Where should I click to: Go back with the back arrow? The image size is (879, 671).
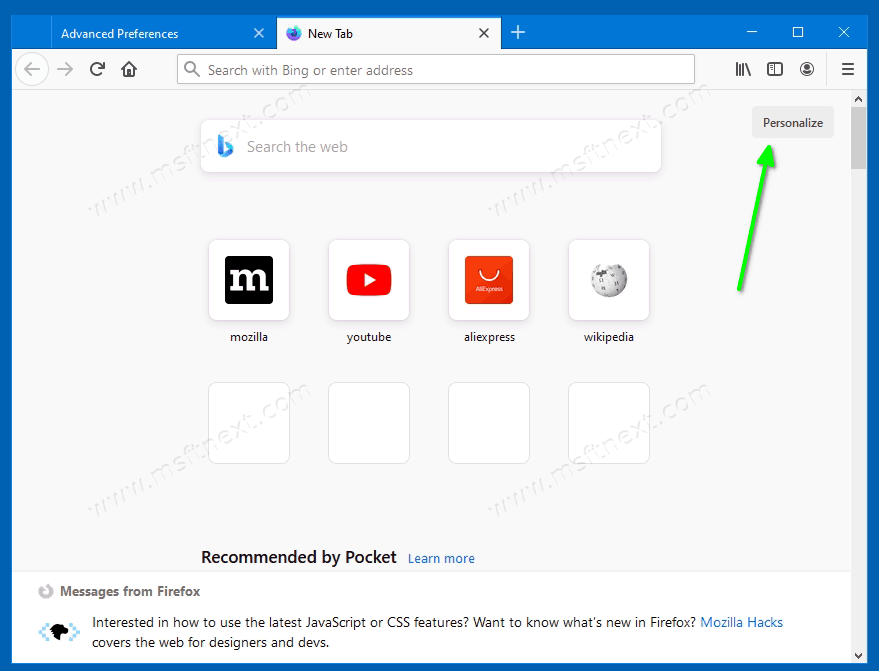coord(32,70)
